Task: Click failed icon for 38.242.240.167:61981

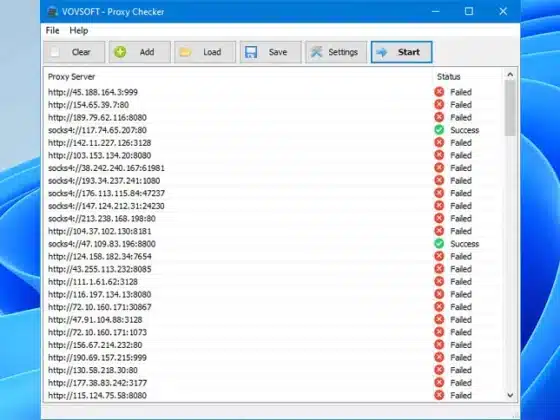Action: [x=439, y=168]
